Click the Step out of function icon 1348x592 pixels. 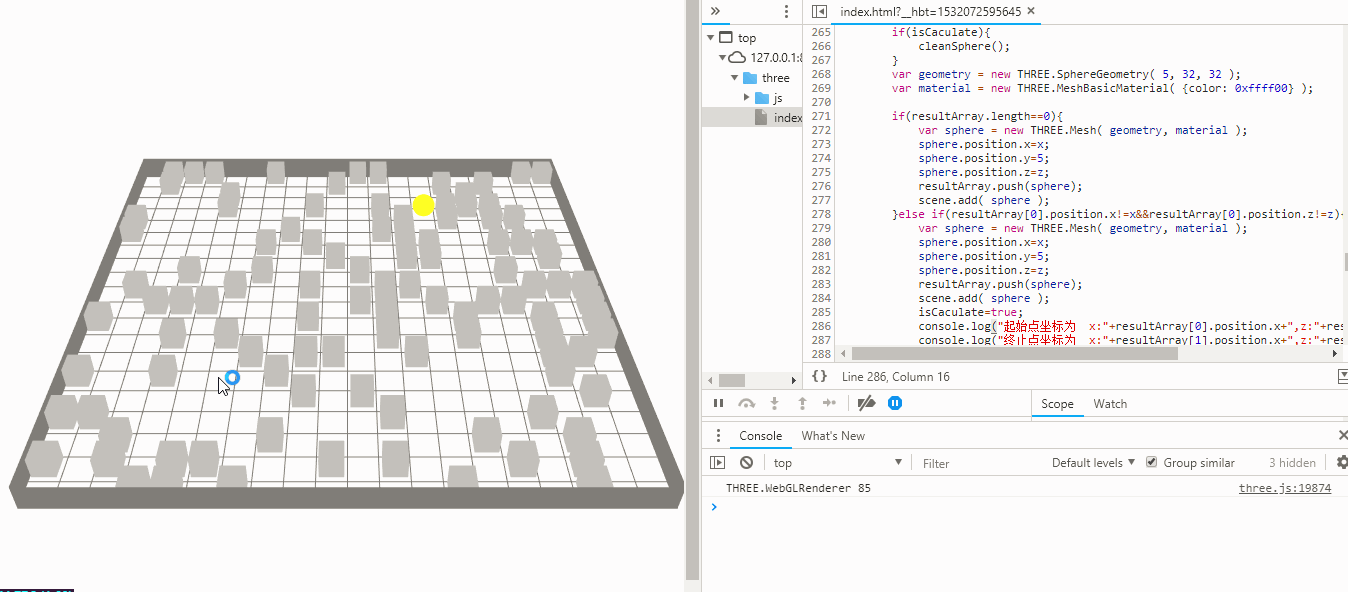802,403
